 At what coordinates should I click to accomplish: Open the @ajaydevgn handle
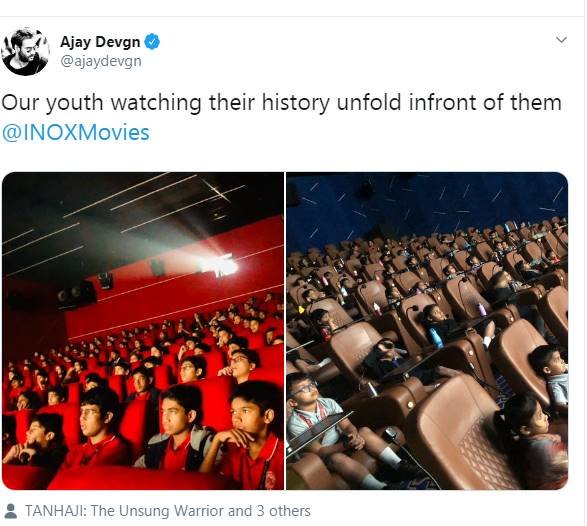click(101, 61)
